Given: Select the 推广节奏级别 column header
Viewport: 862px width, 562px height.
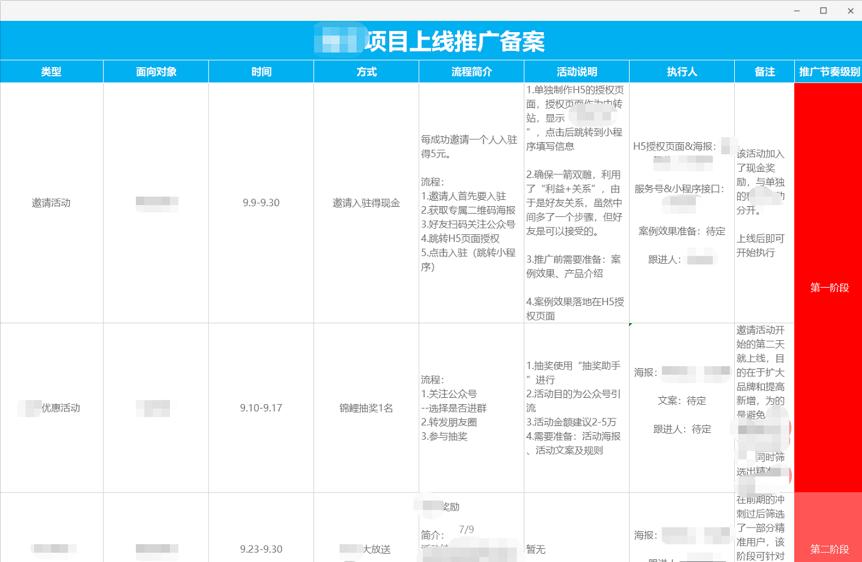Looking at the screenshot, I should (x=828, y=72).
